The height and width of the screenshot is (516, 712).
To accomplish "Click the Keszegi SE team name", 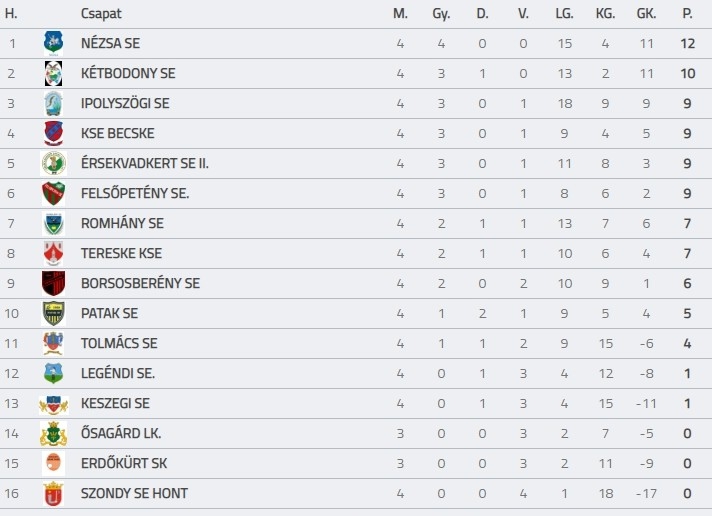I will 115,403.
